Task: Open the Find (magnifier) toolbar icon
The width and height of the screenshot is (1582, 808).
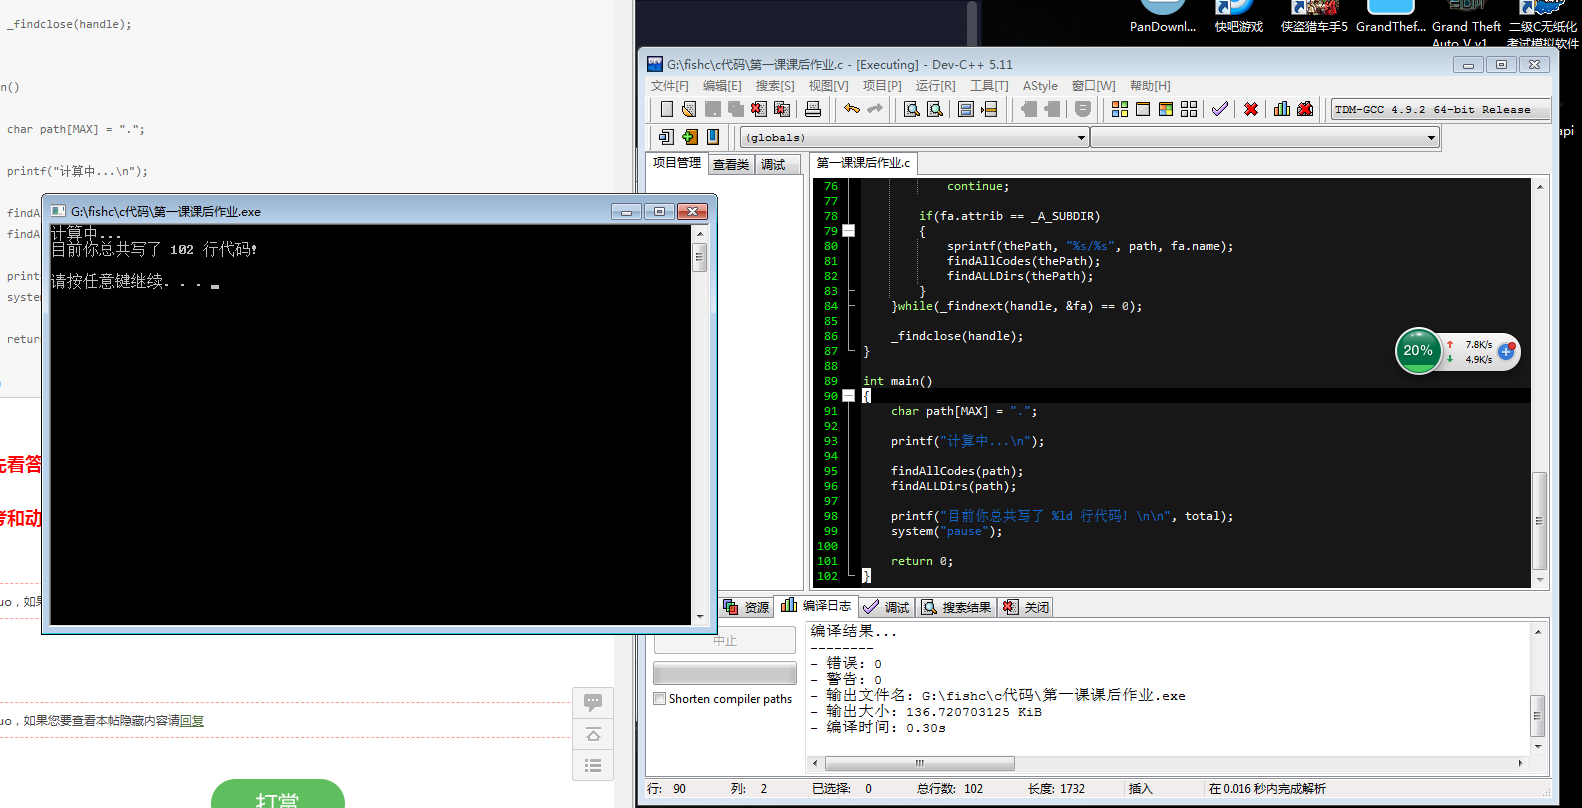Action: (911, 109)
